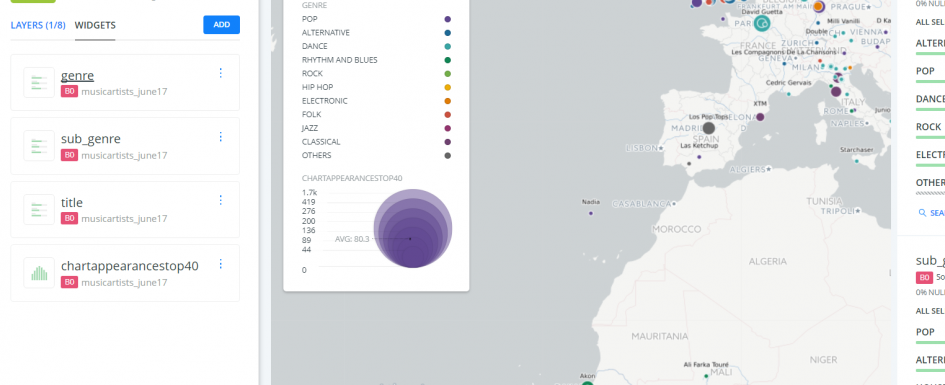This screenshot has width=945, height=385.
Task: Click the CHARTAPPEARANCESTOP40 legend heading
Action: click(352, 178)
